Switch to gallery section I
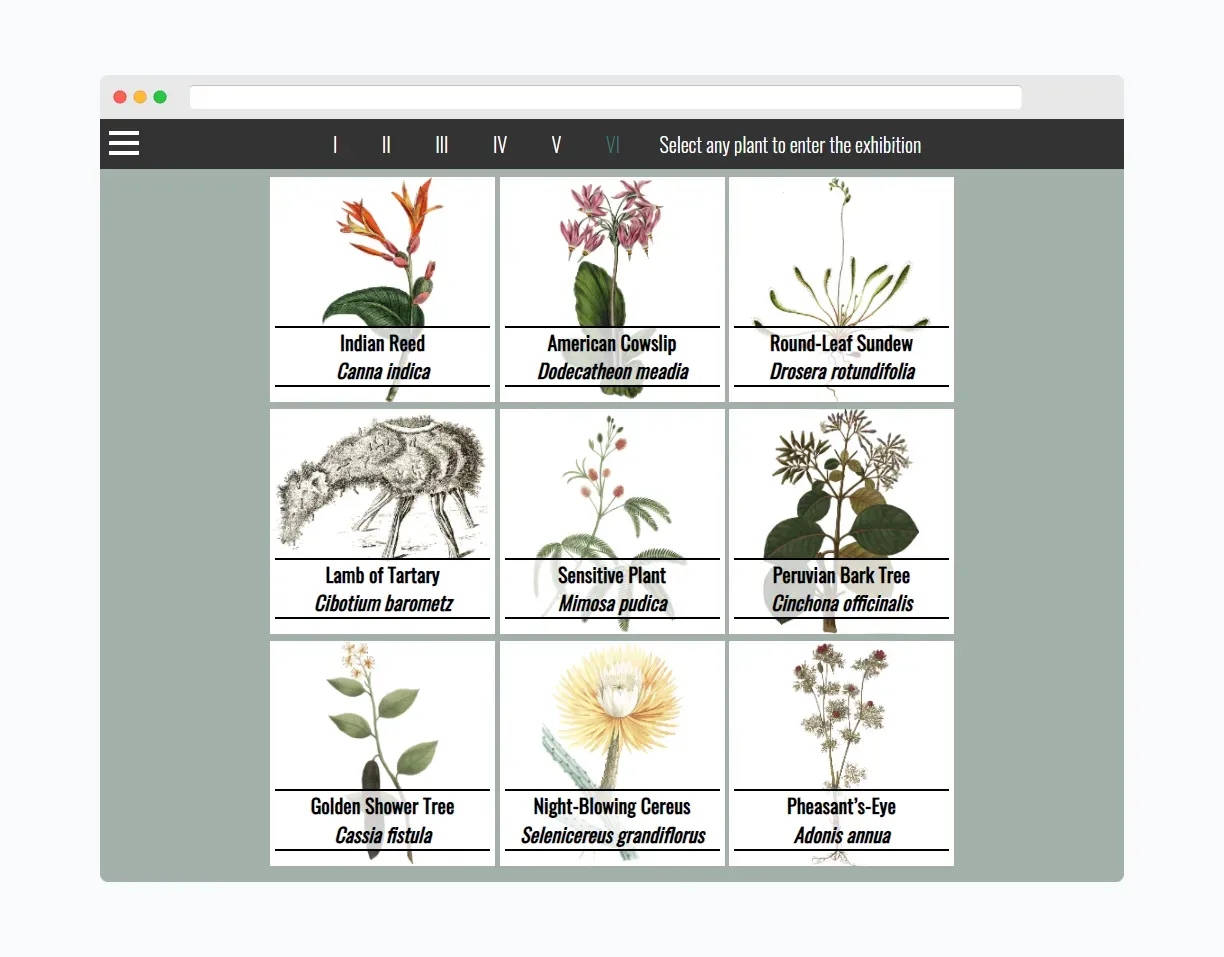The width and height of the screenshot is (1224, 957). coord(335,144)
